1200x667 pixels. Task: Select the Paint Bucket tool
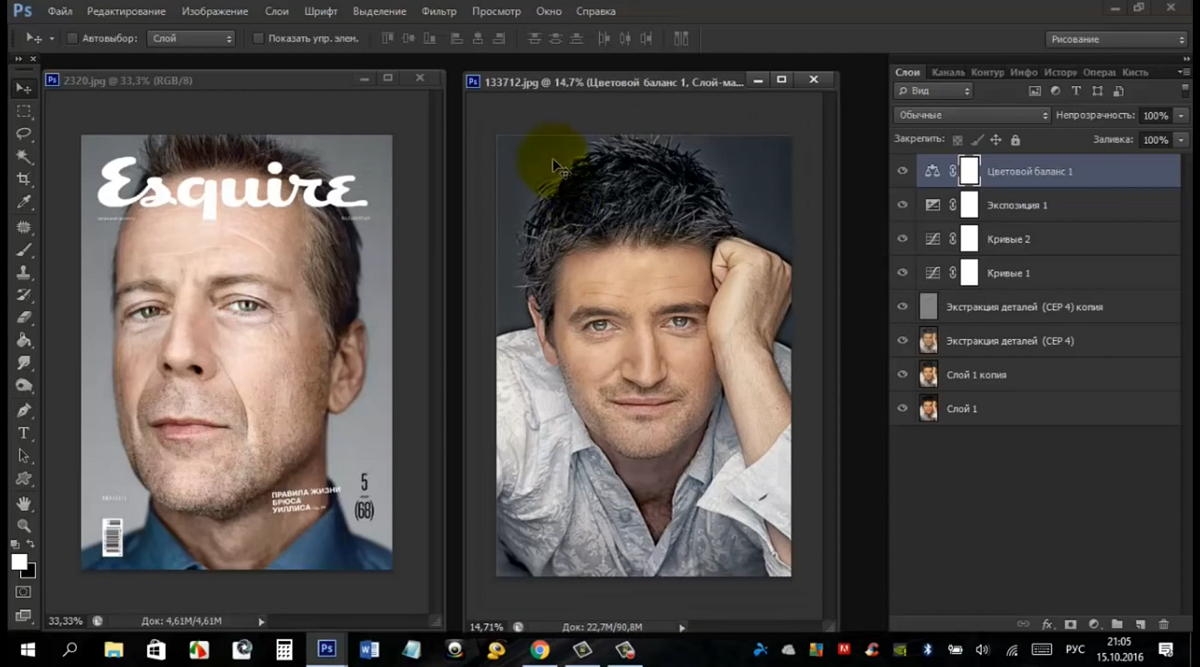24,340
